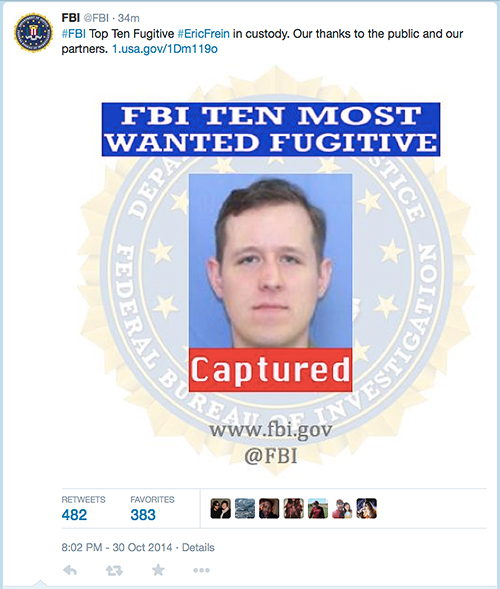Open the #EricFrein hashtag link

click(x=203, y=34)
